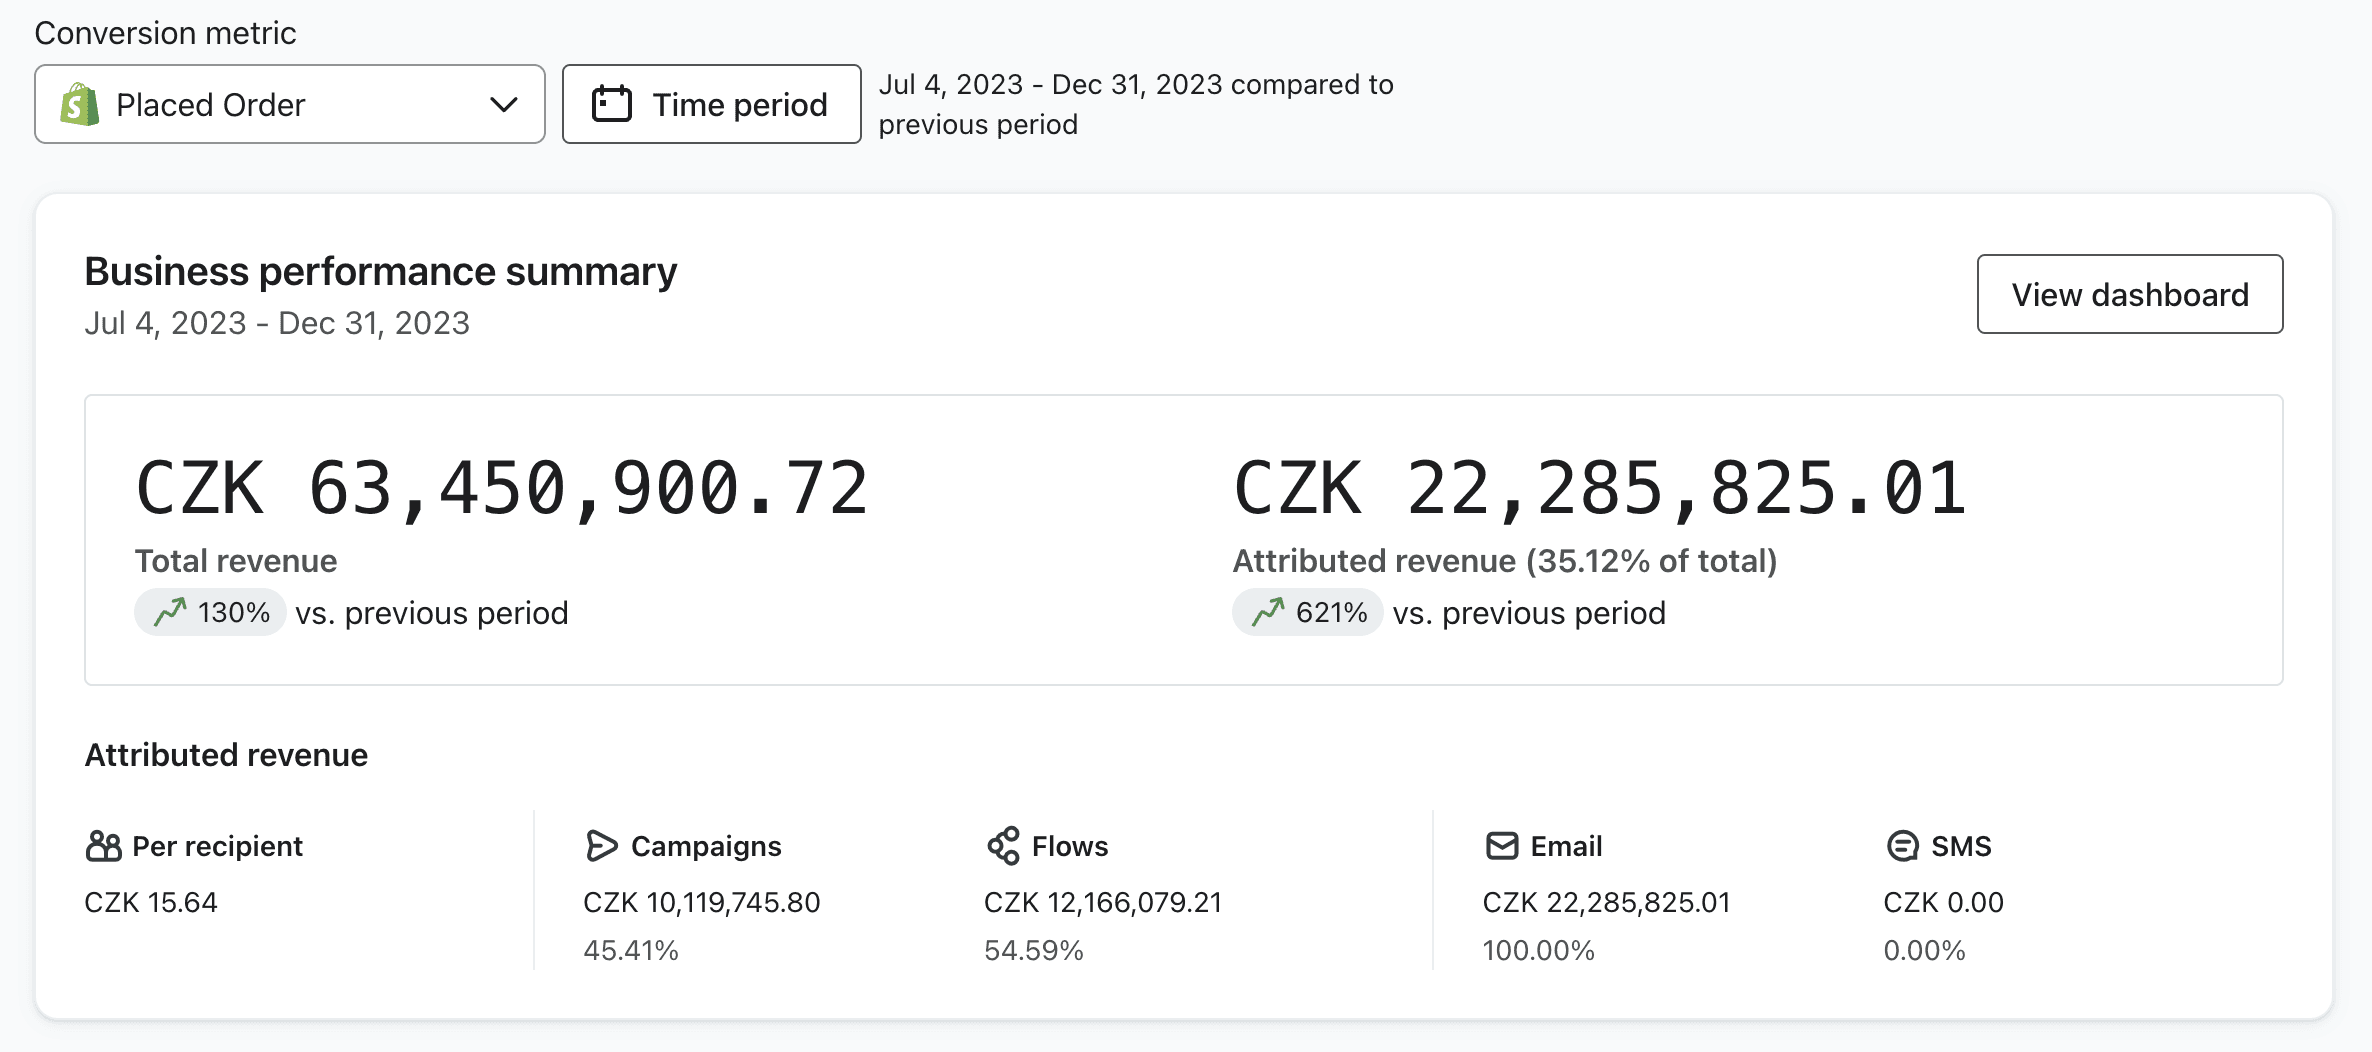Select the 130% total revenue change badge

pos(211,612)
